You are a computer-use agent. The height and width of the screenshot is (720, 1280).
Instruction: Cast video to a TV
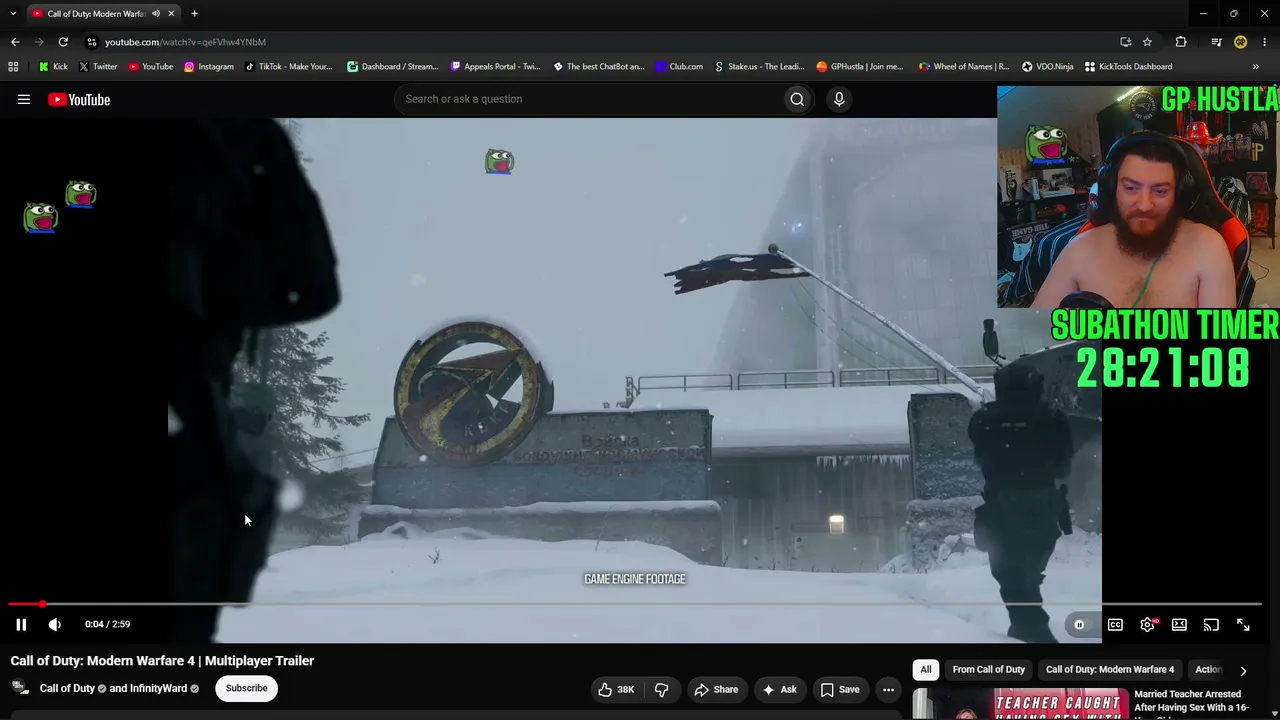point(1211,625)
